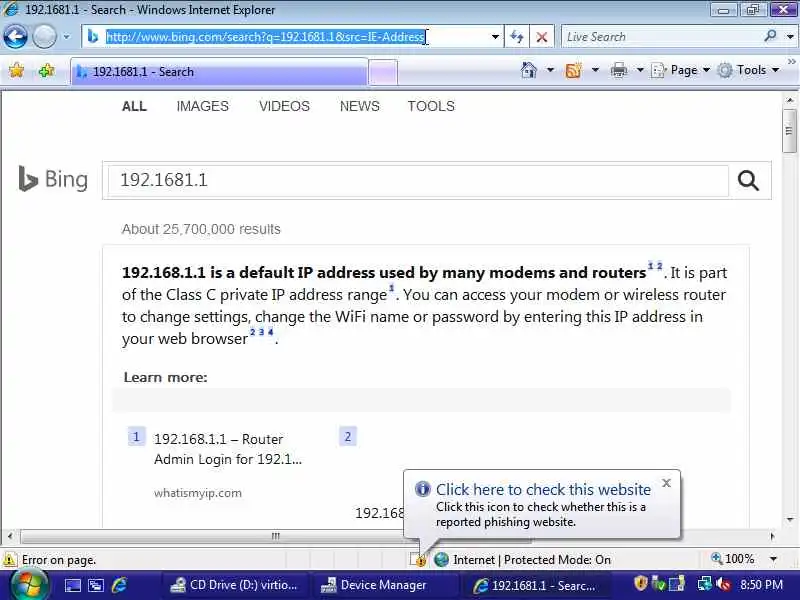Click the vertical scrollbar up arrow
This screenshot has height=600, width=800.
(x=789, y=100)
